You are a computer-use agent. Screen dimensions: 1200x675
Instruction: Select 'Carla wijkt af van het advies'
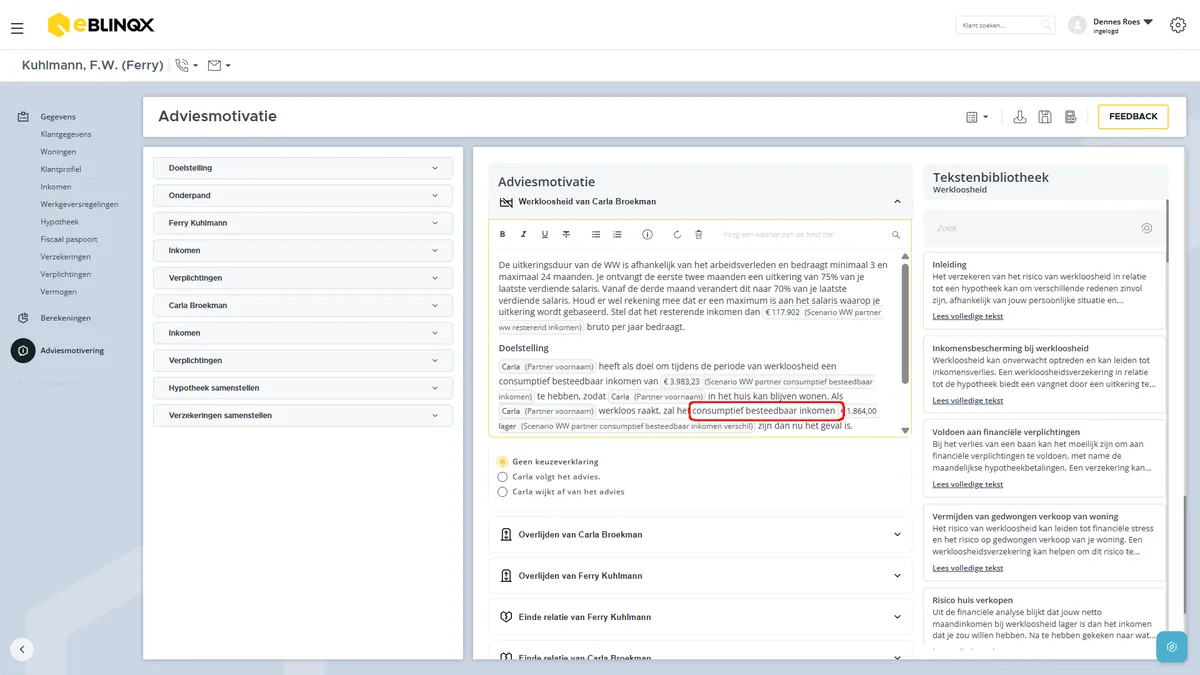pyautogui.click(x=503, y=492)
